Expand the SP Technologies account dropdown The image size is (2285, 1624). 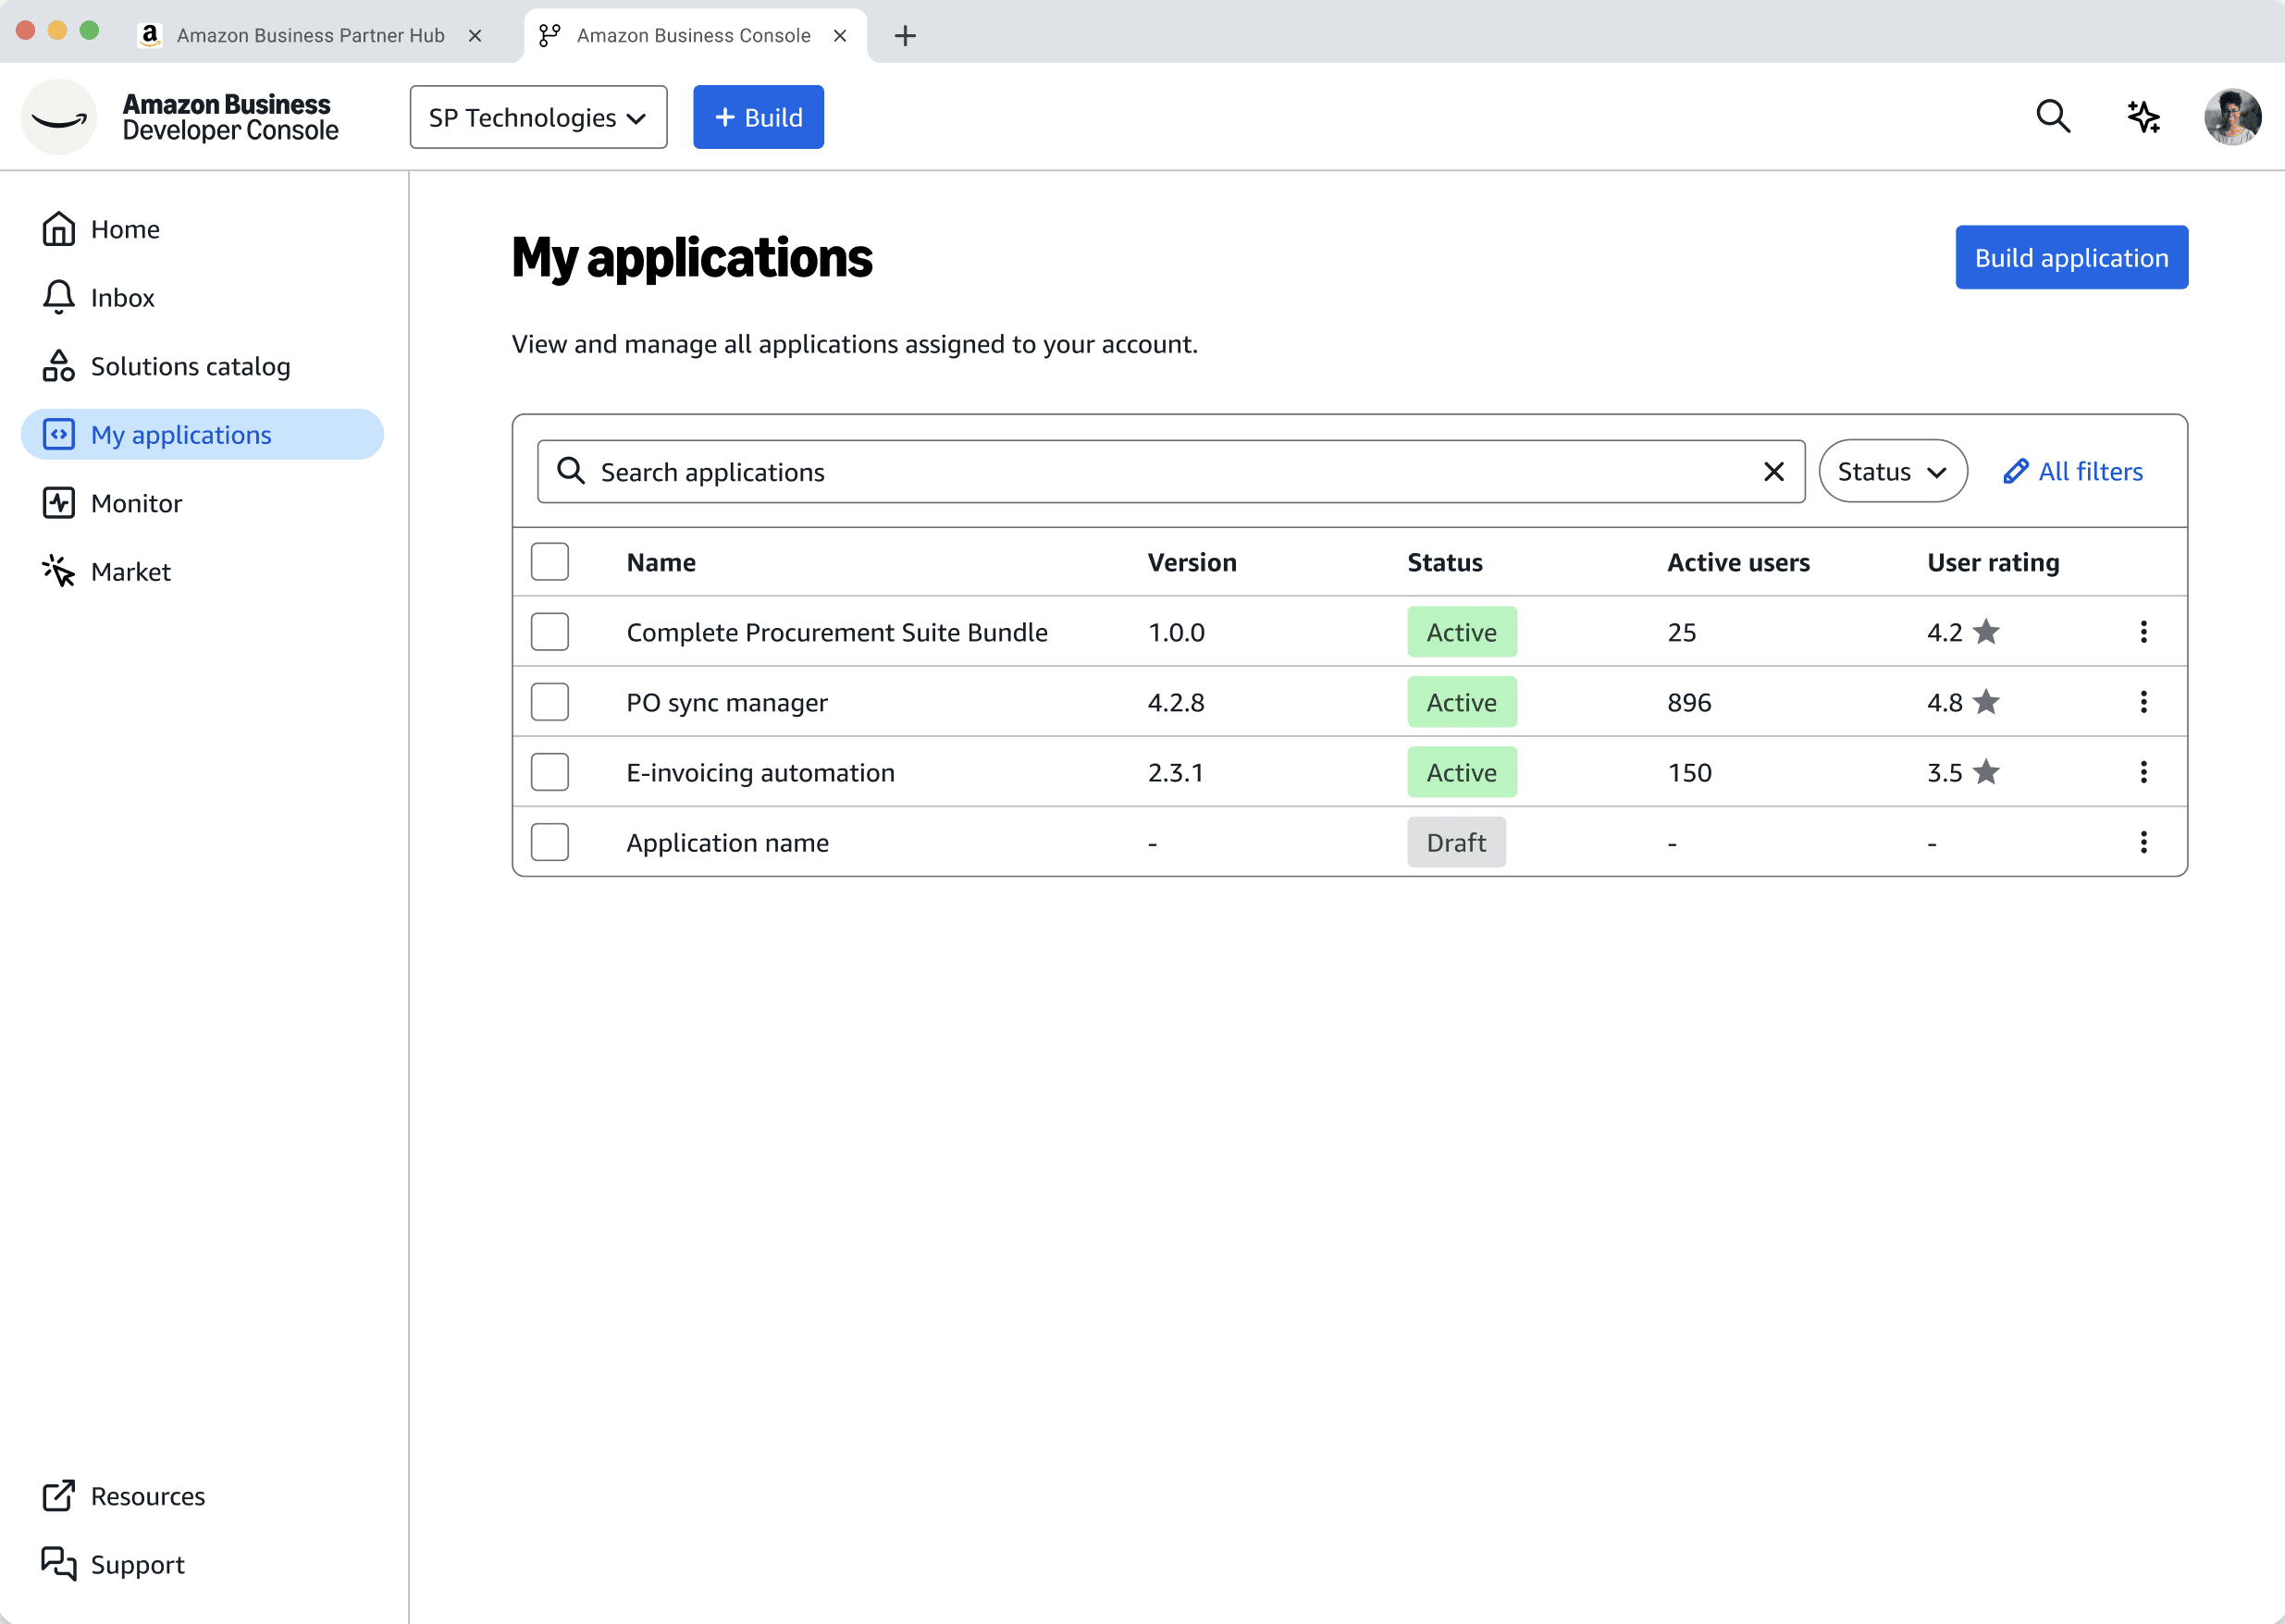(x=538, y=117)
